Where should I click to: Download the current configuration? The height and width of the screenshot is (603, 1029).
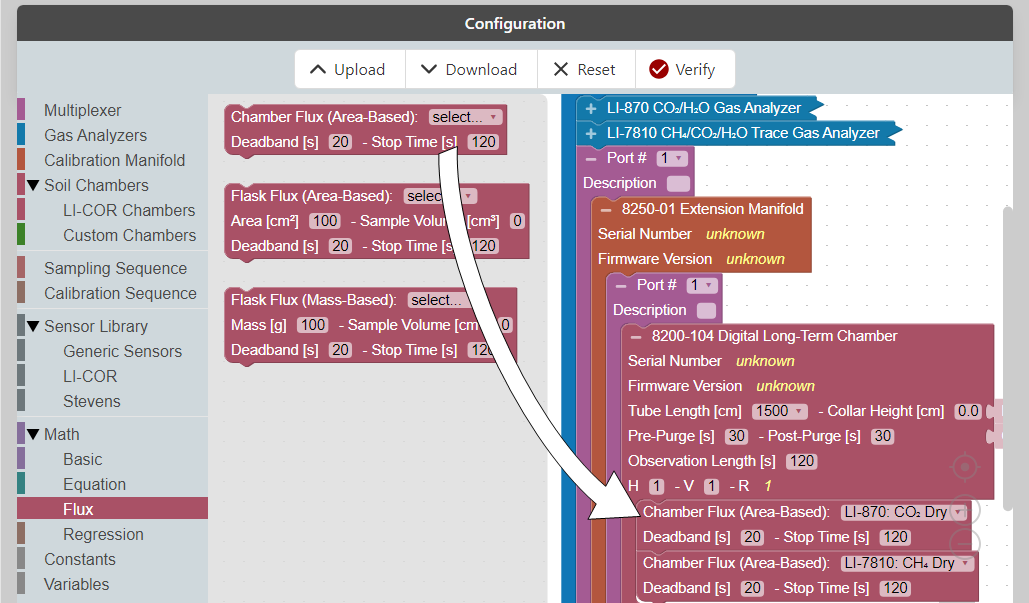point(471,70)
